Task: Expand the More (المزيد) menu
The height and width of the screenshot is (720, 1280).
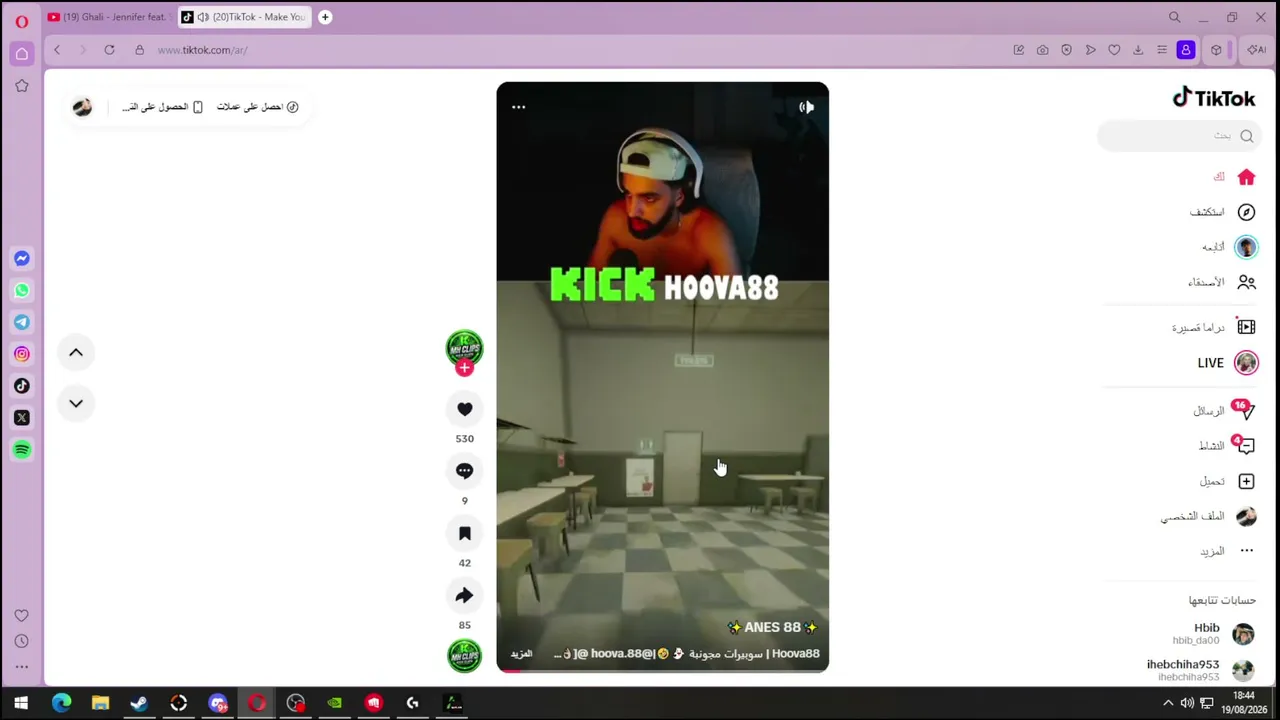Action: pos(1227,551)
